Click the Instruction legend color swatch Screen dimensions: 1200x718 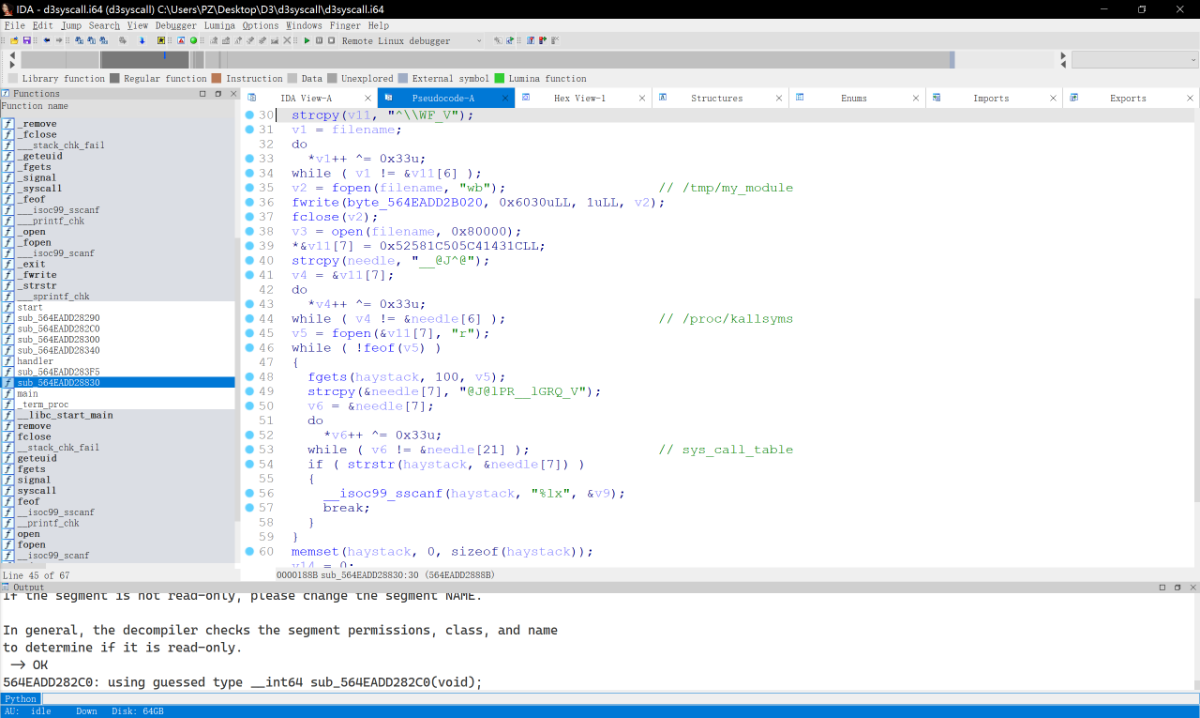(216, 78)
